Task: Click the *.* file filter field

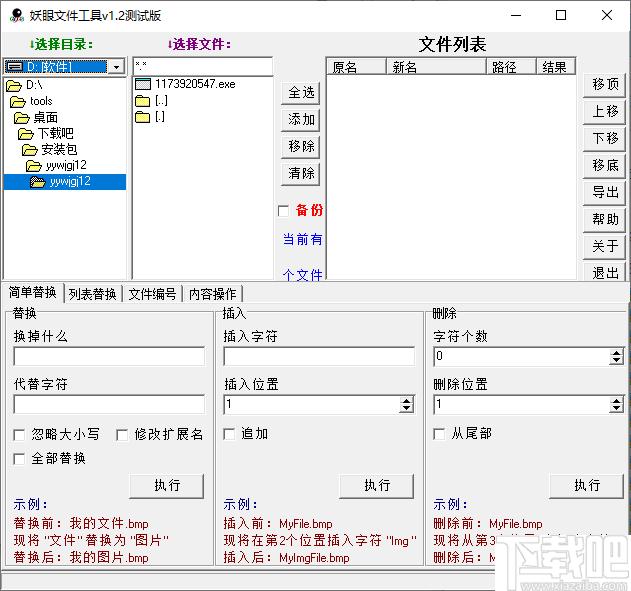Action: (203, 66)
